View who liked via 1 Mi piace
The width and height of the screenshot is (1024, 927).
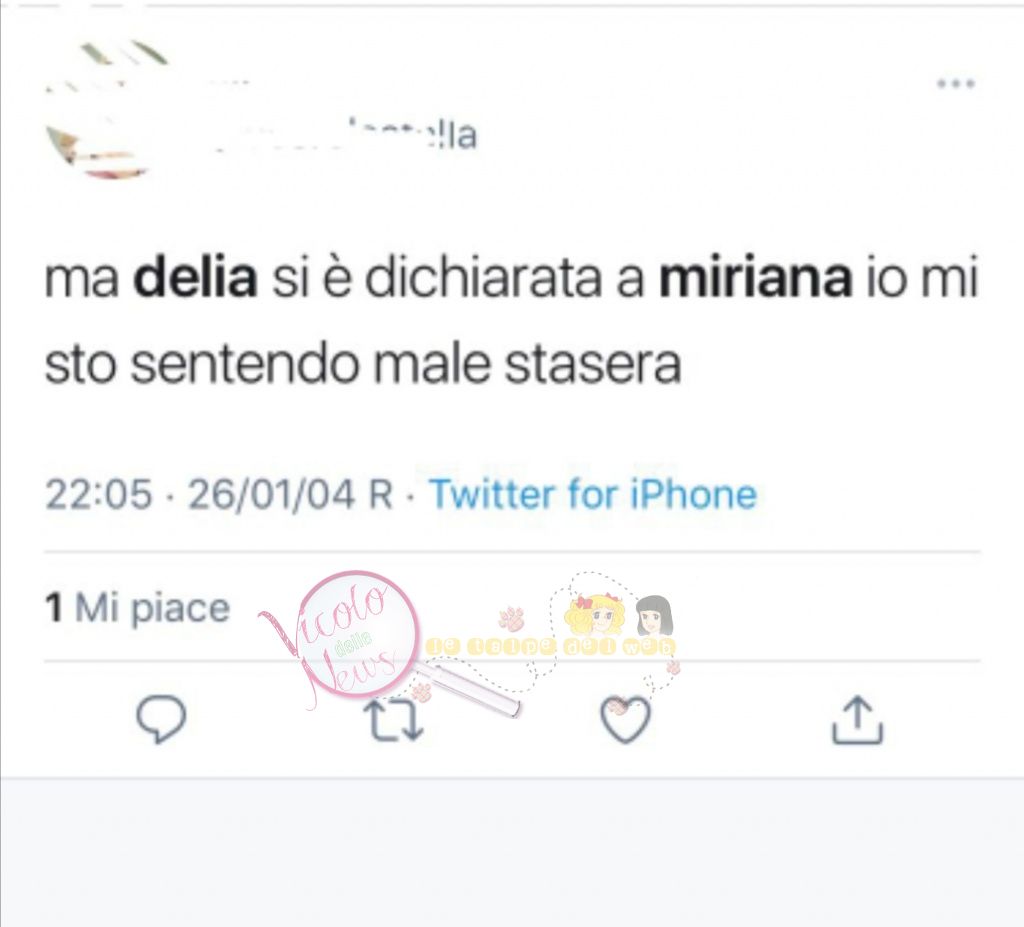pyautogui.click(x=137, y=608)
